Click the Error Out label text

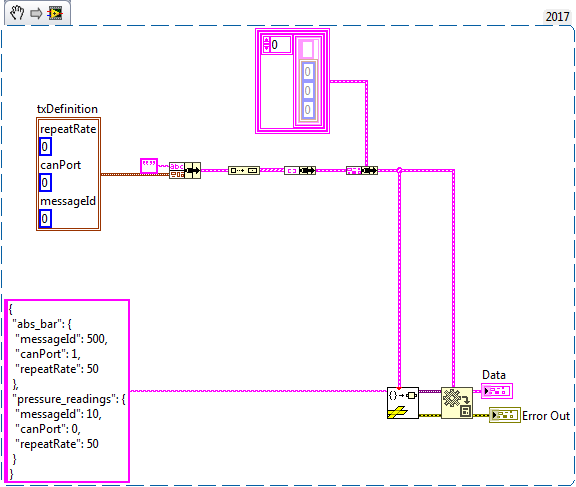[546, 416]
